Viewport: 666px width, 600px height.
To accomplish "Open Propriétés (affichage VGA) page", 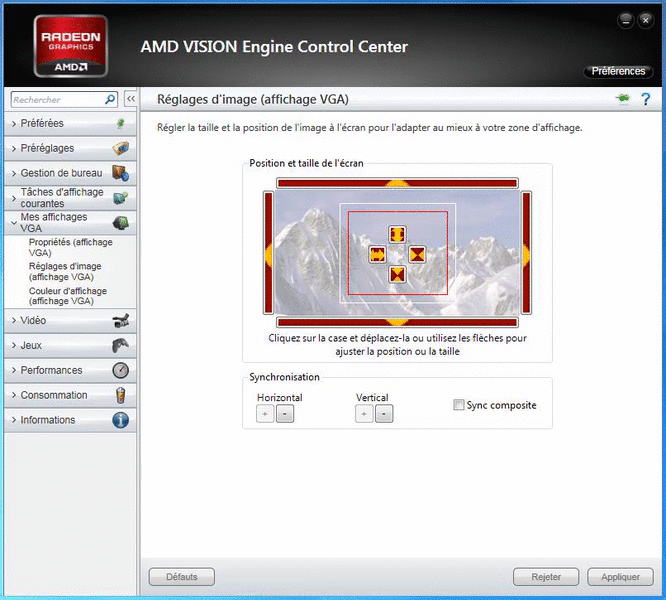I will point(71,247).
